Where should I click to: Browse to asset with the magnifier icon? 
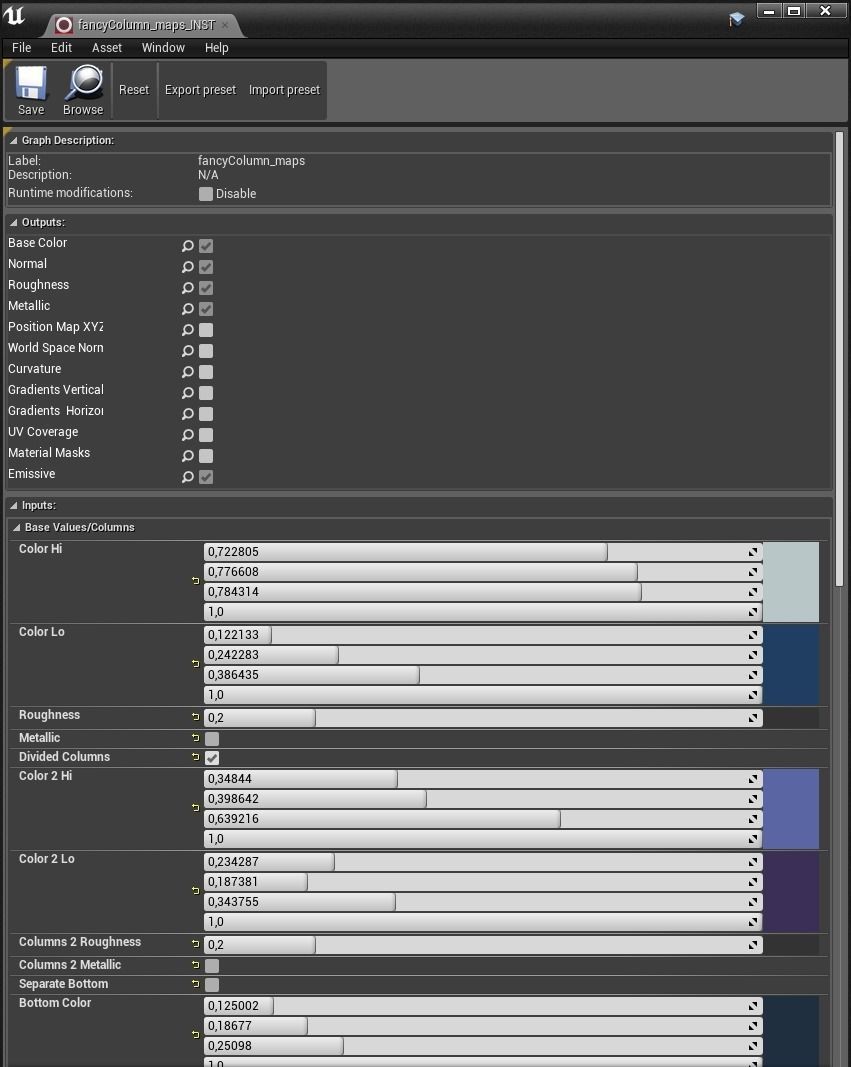point(83,91)
